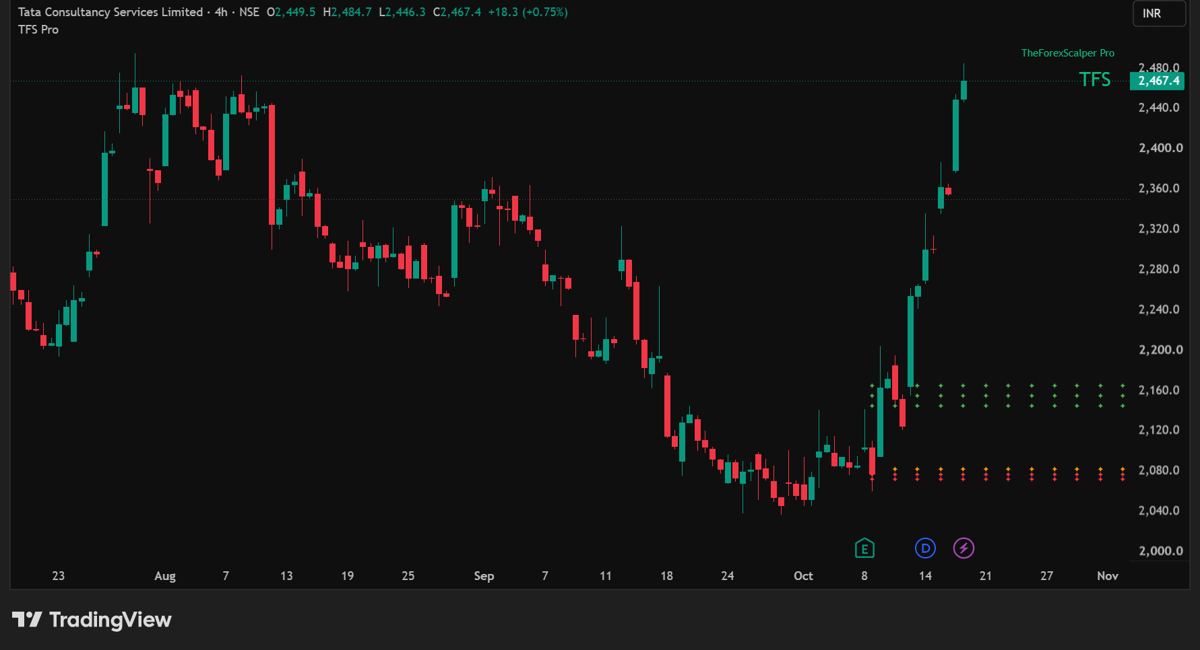Screen dimensions: 1200x650
Task: Click the 2,400.0 price axis label
Action: pyautogui.click(x=1161, y=148)
